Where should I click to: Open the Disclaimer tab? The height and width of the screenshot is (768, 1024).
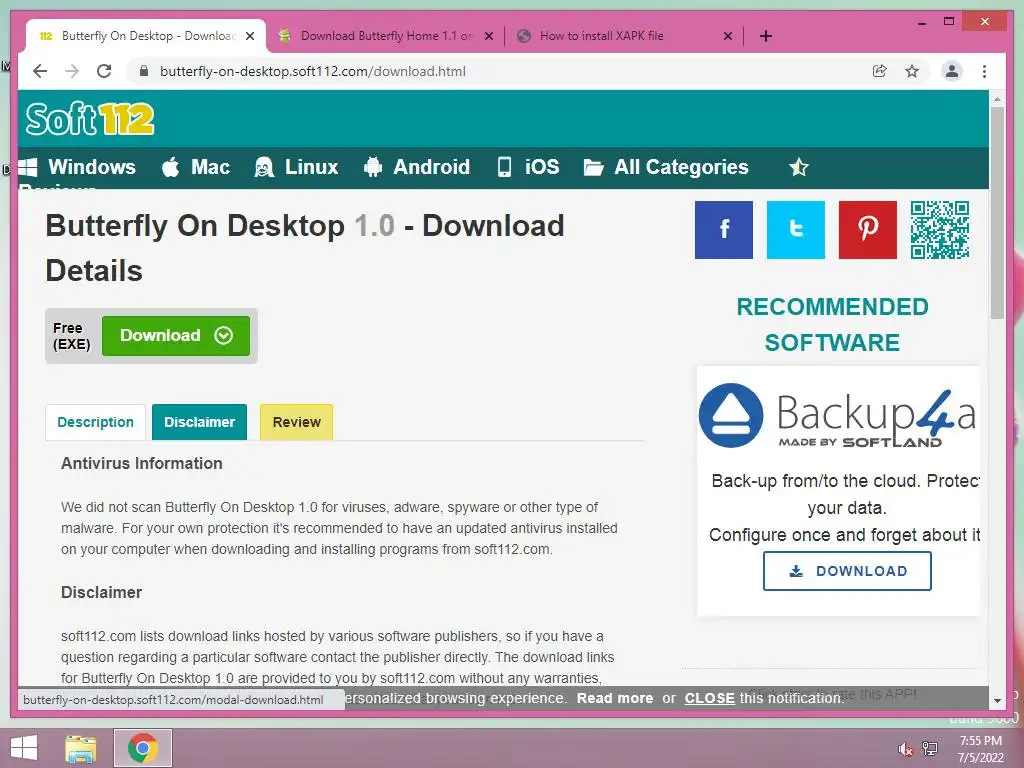(199, 422)
